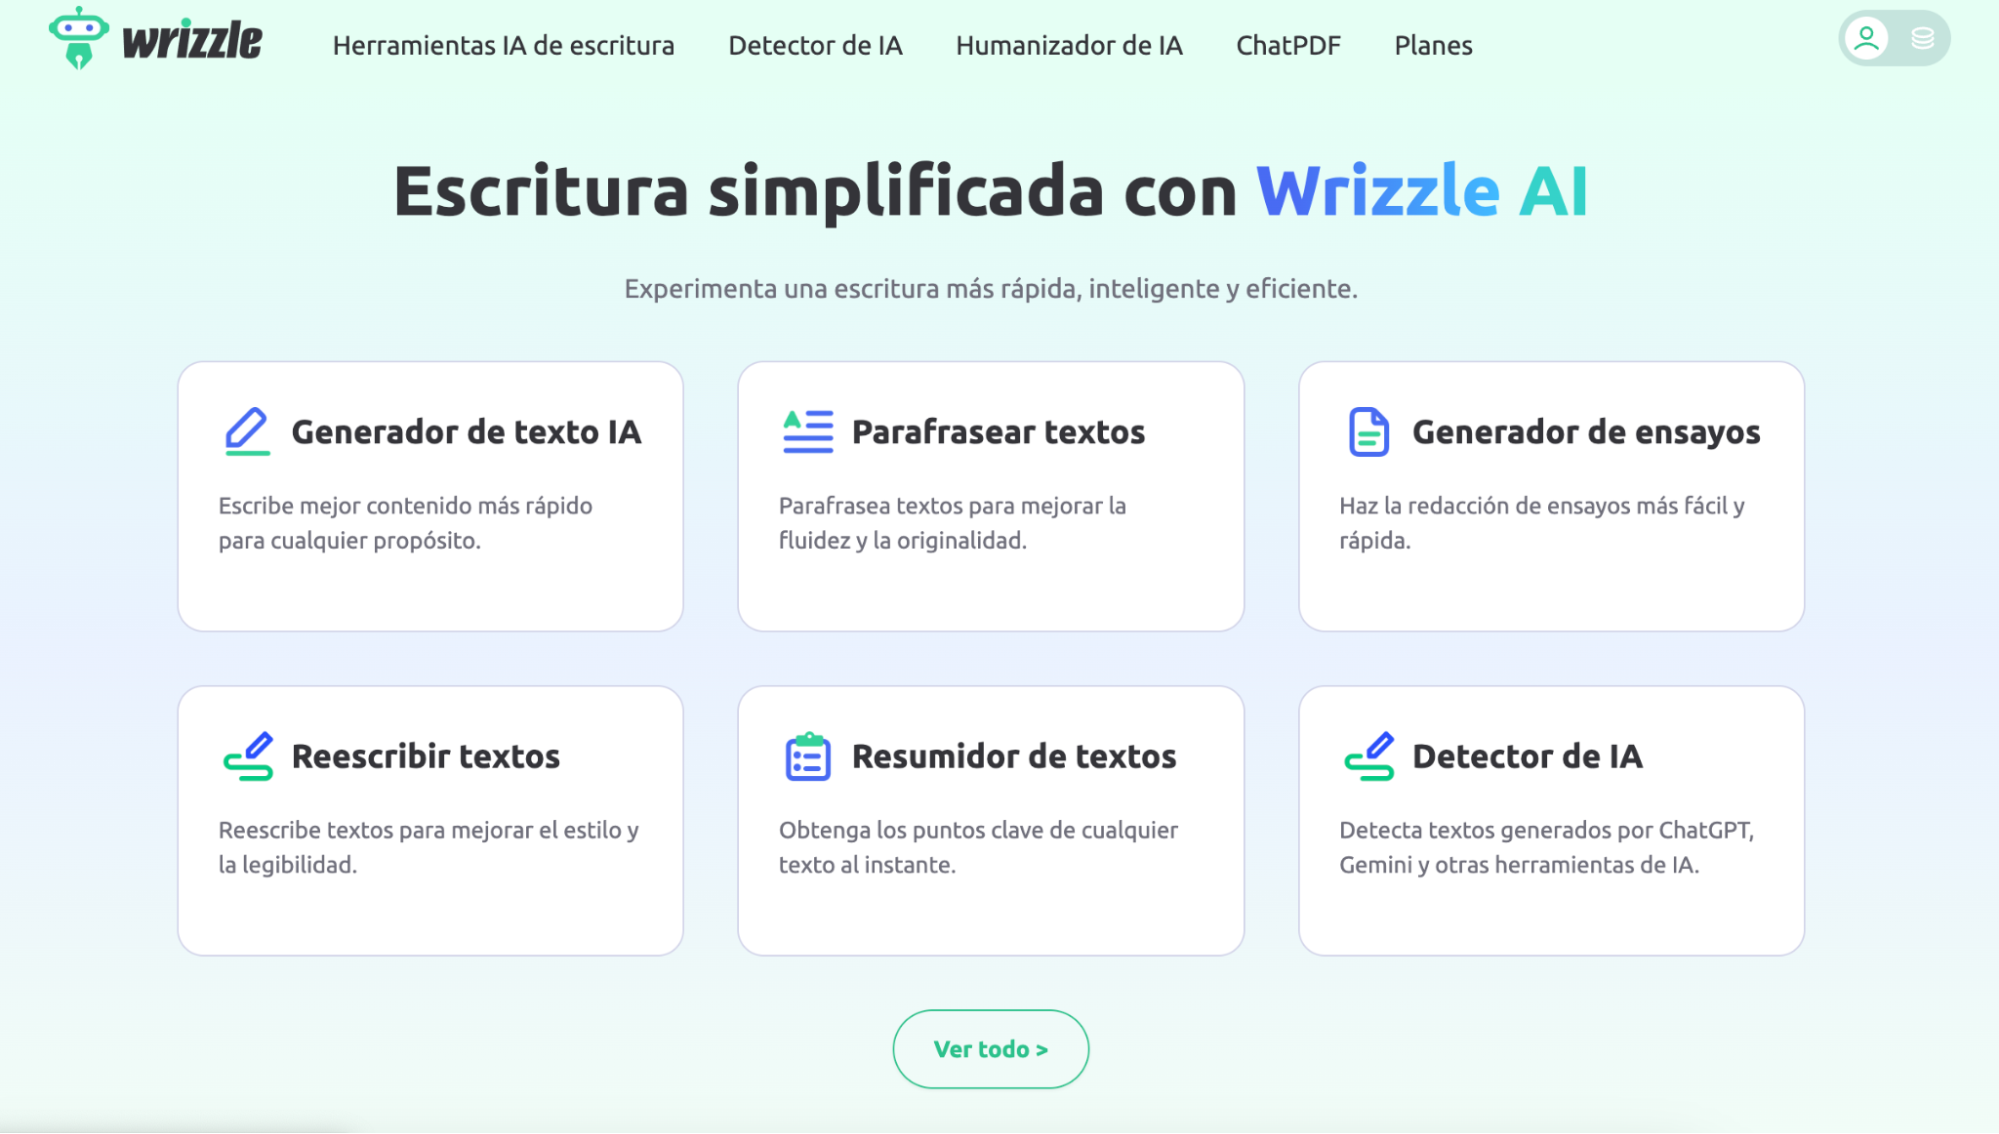Click the credits coin stack icon

click(1922, 39)
